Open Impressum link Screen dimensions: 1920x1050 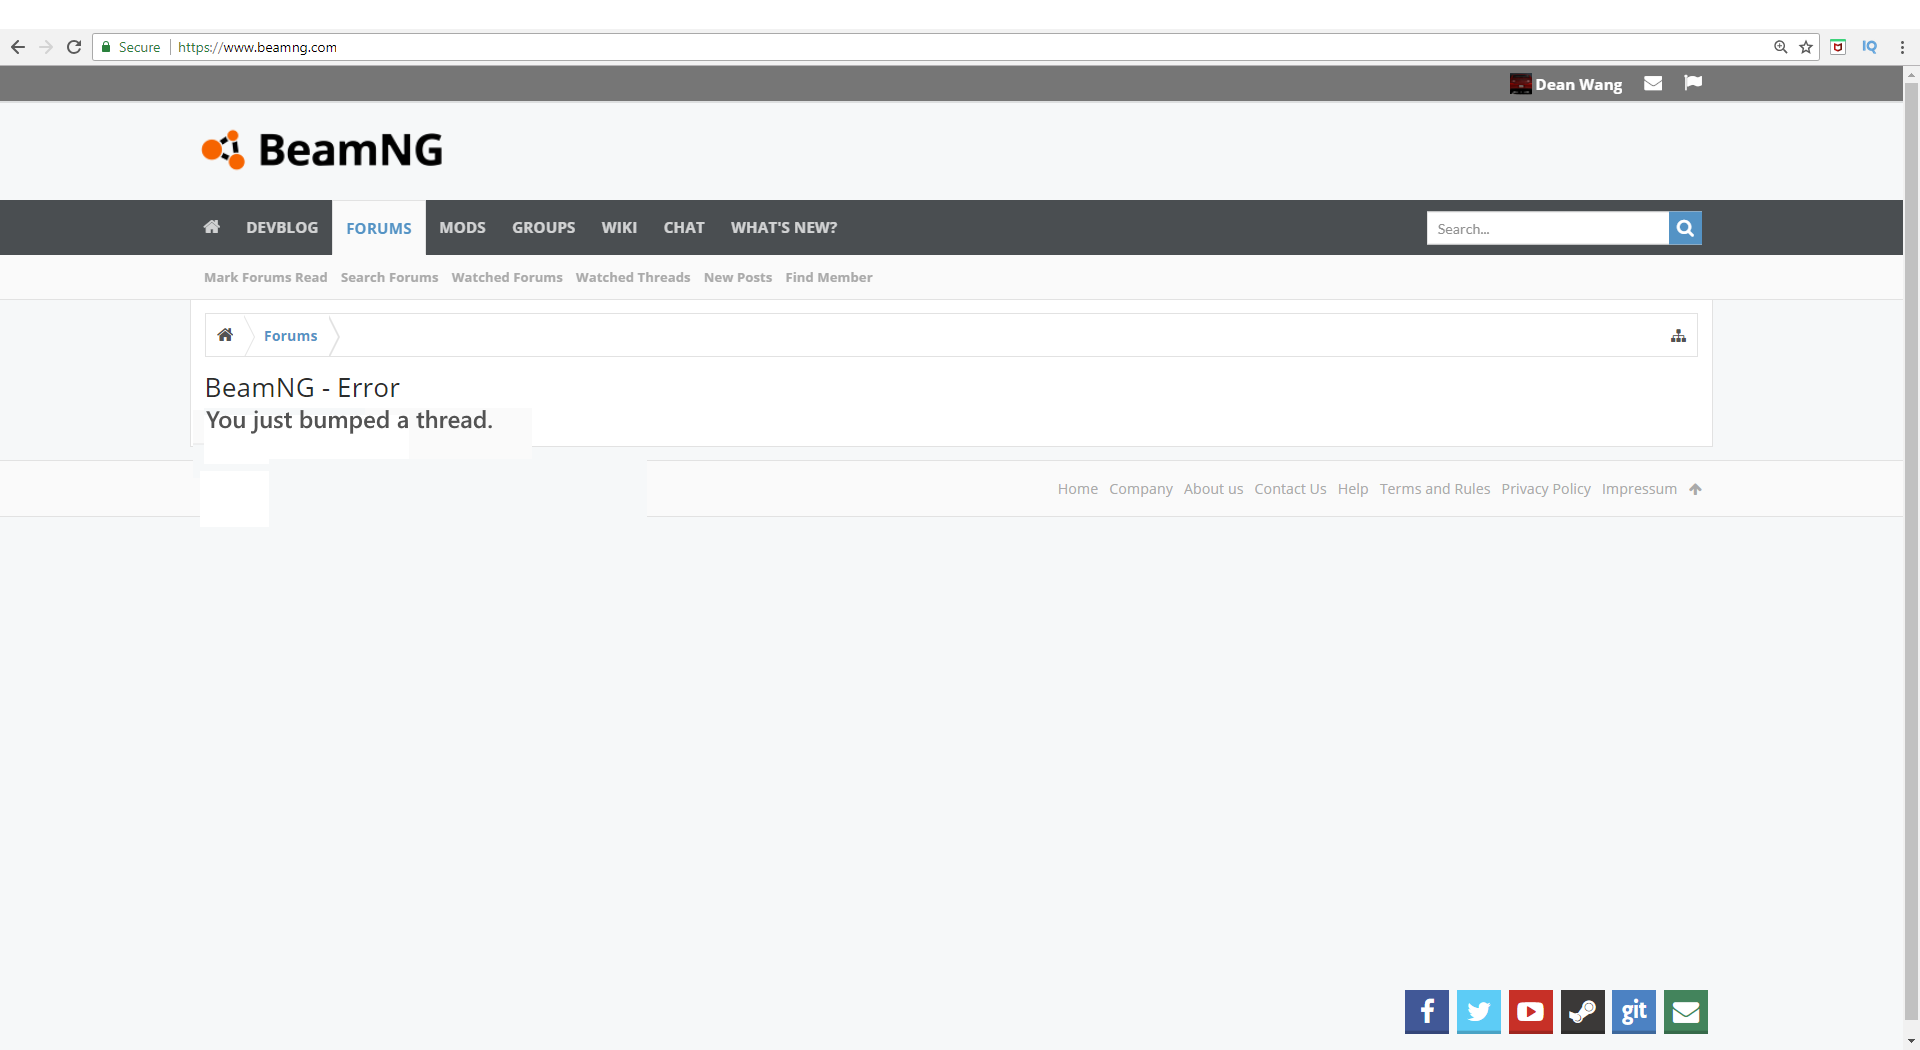1639,489
